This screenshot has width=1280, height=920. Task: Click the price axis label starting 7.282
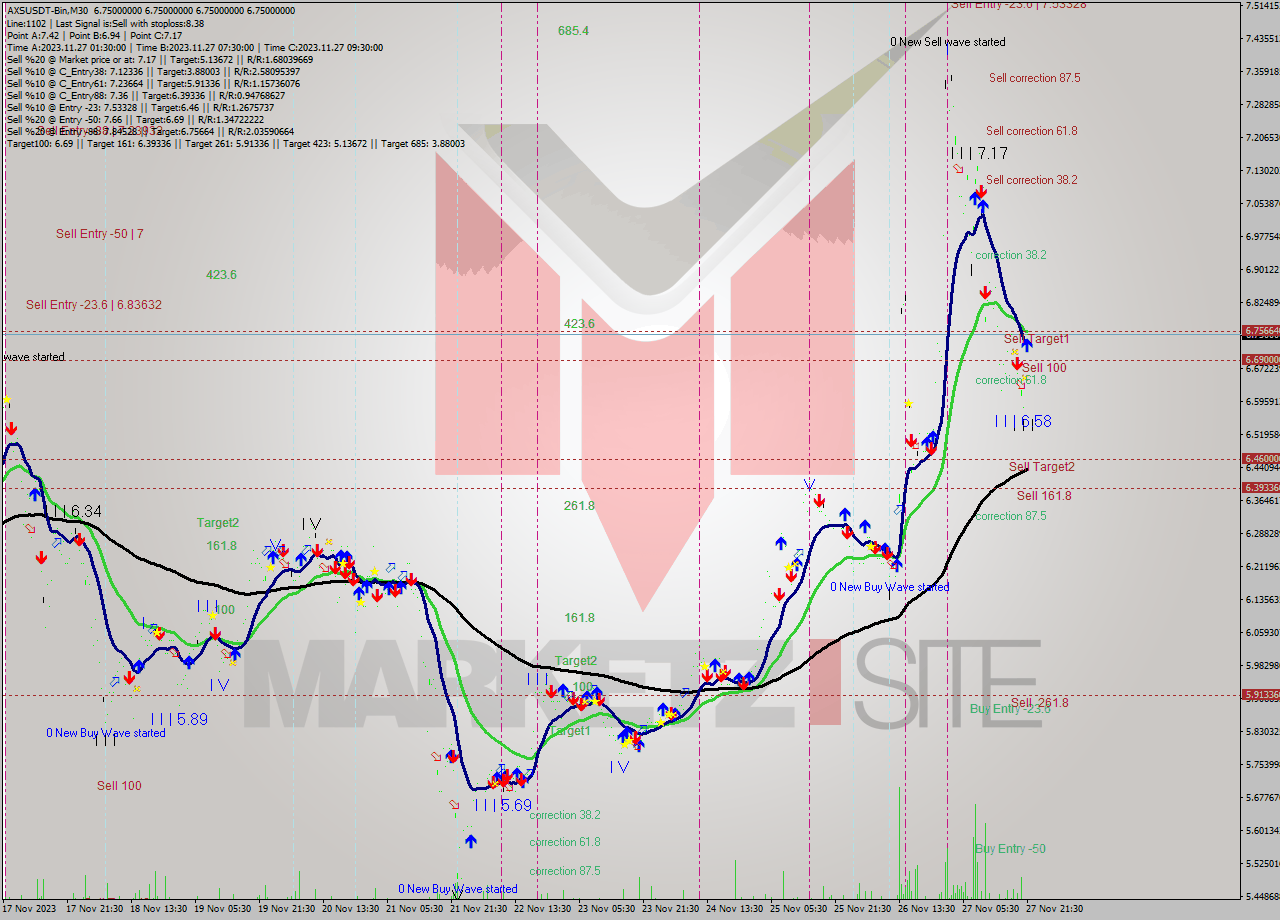coord(1262,105)
